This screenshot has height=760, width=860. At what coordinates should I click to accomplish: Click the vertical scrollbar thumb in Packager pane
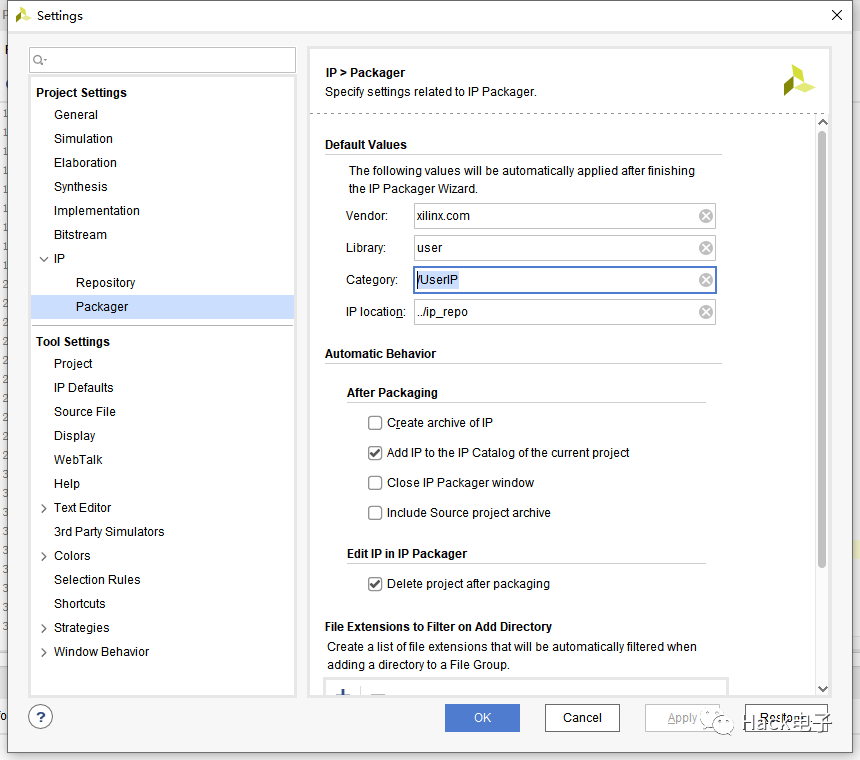[822, 349]
